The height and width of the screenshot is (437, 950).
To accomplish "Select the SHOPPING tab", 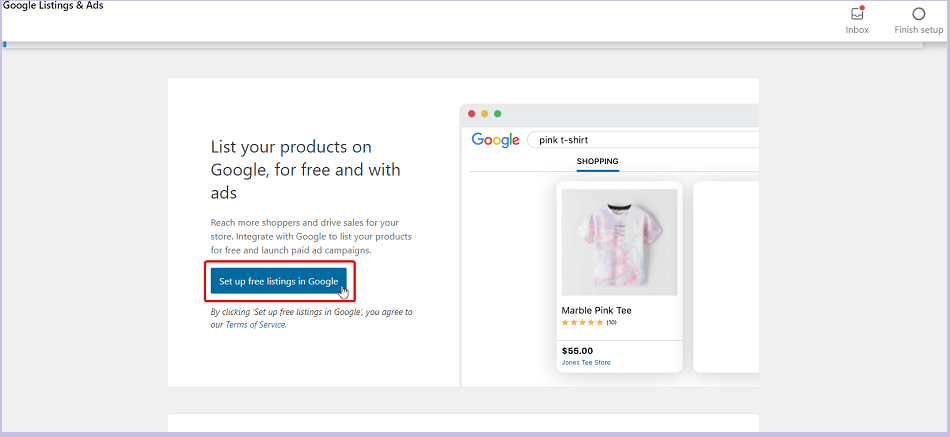I will tap(597, 161).
